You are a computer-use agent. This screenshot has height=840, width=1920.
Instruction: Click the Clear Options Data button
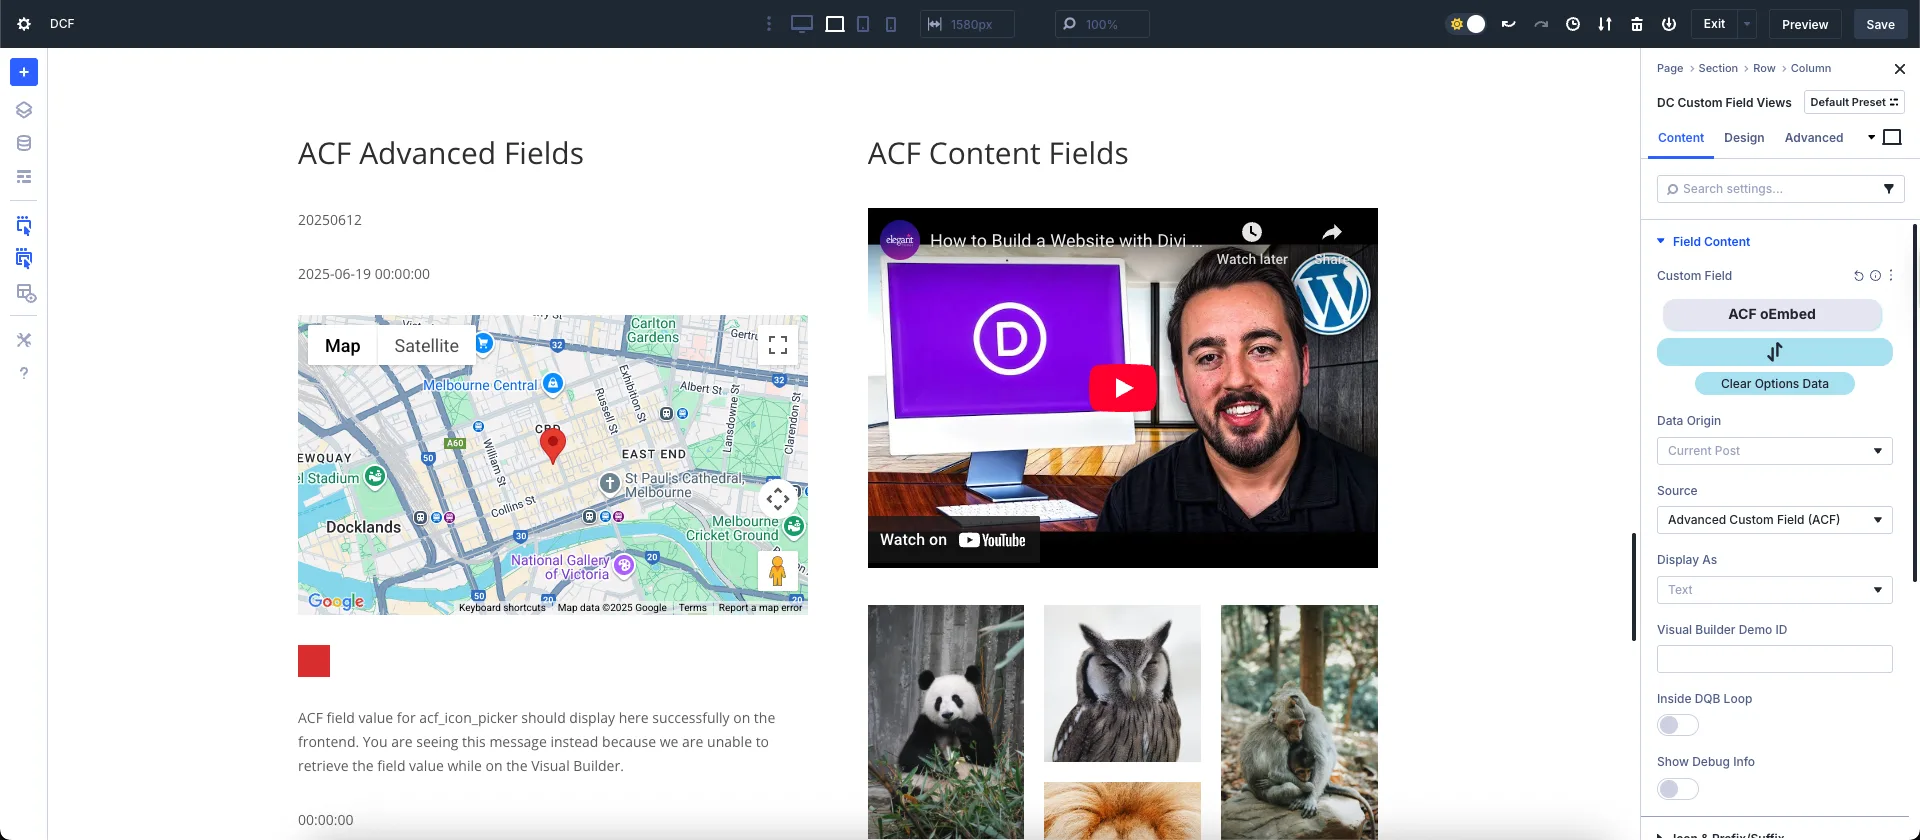click(1774, 384)
